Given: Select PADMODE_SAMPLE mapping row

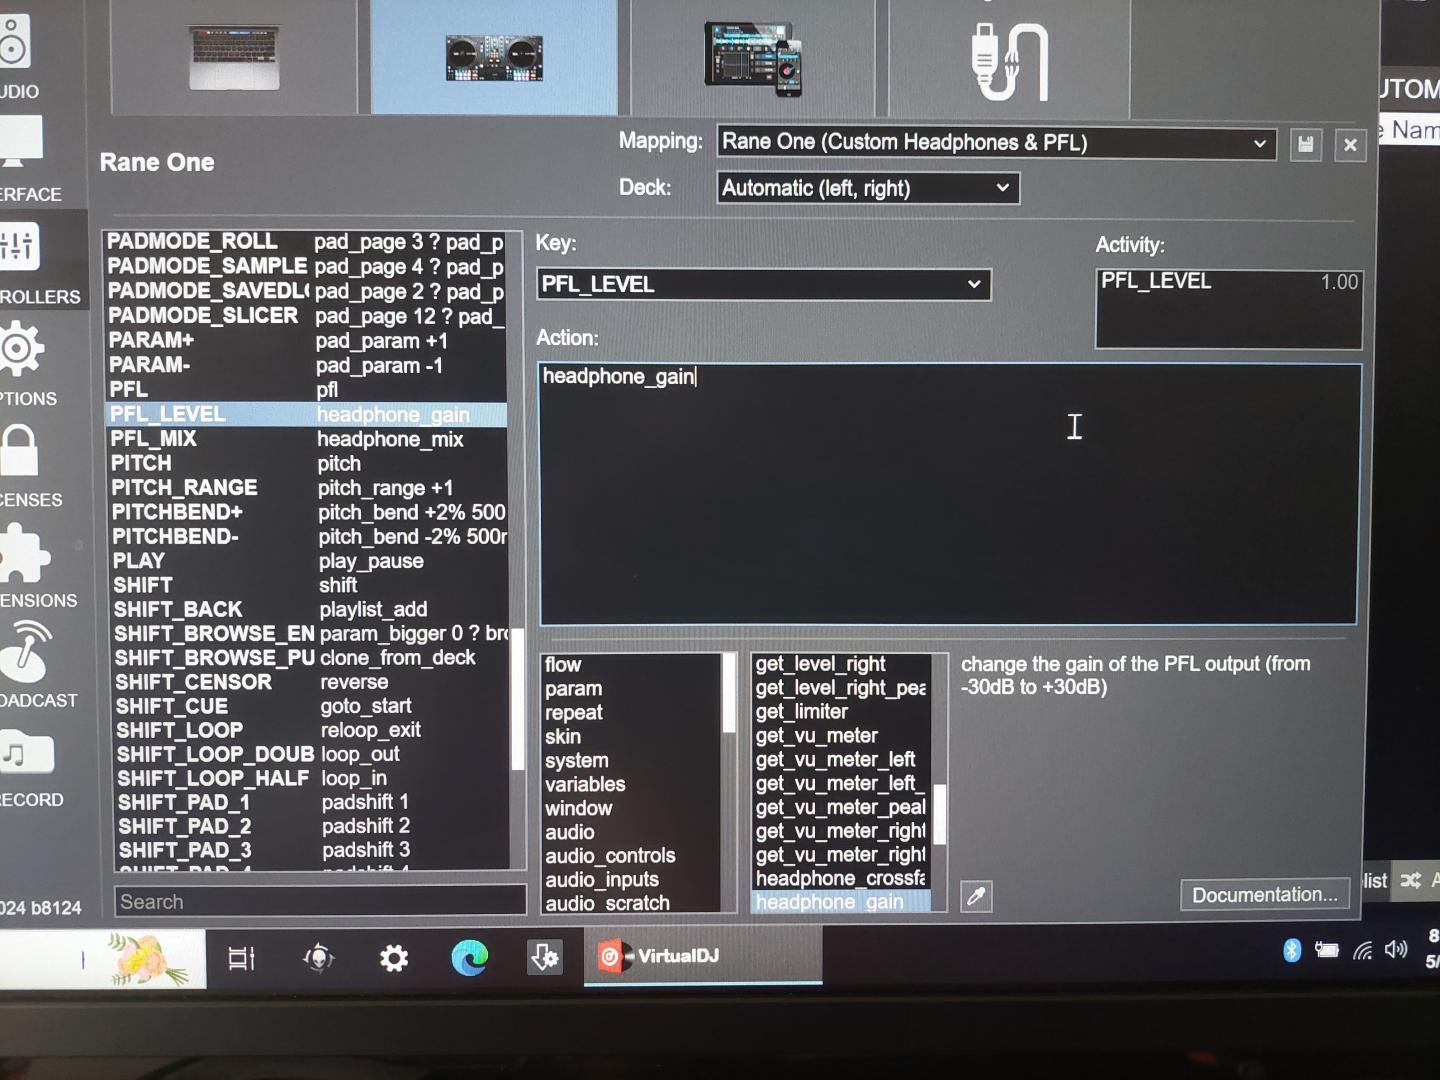Looking at the screenshot, I should pos(306,266).
